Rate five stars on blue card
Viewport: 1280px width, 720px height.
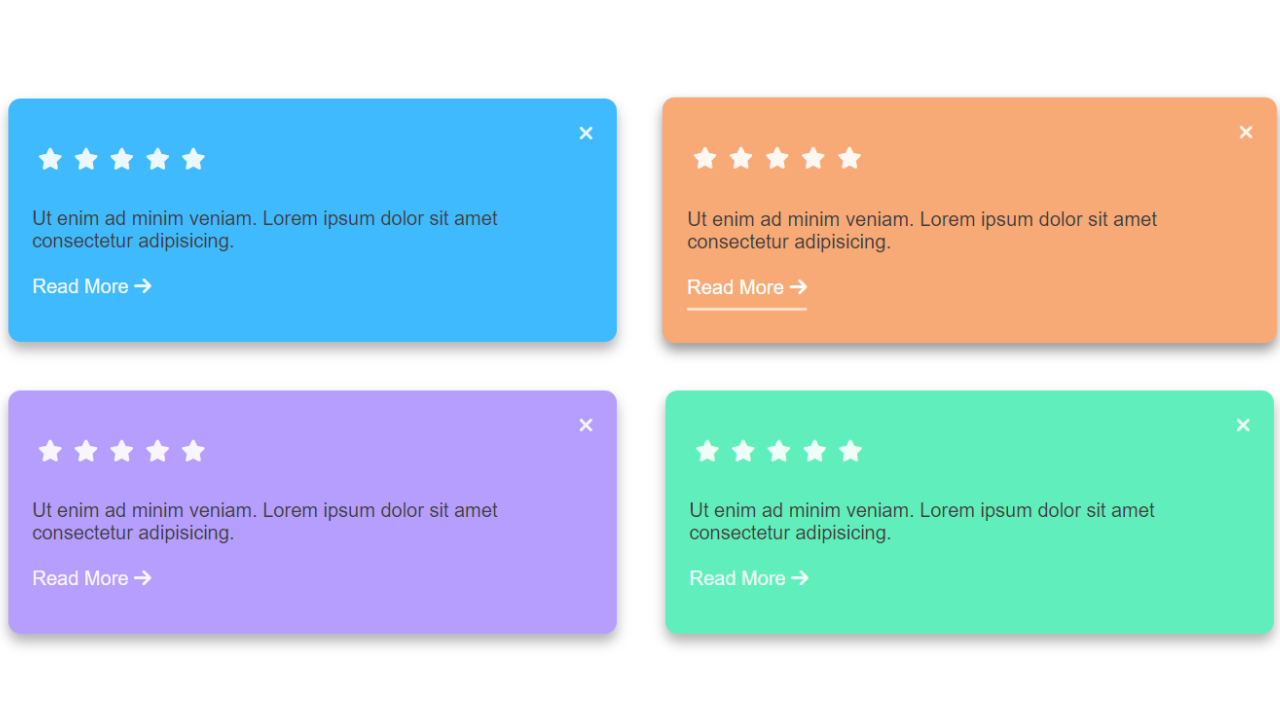[194, 159]
